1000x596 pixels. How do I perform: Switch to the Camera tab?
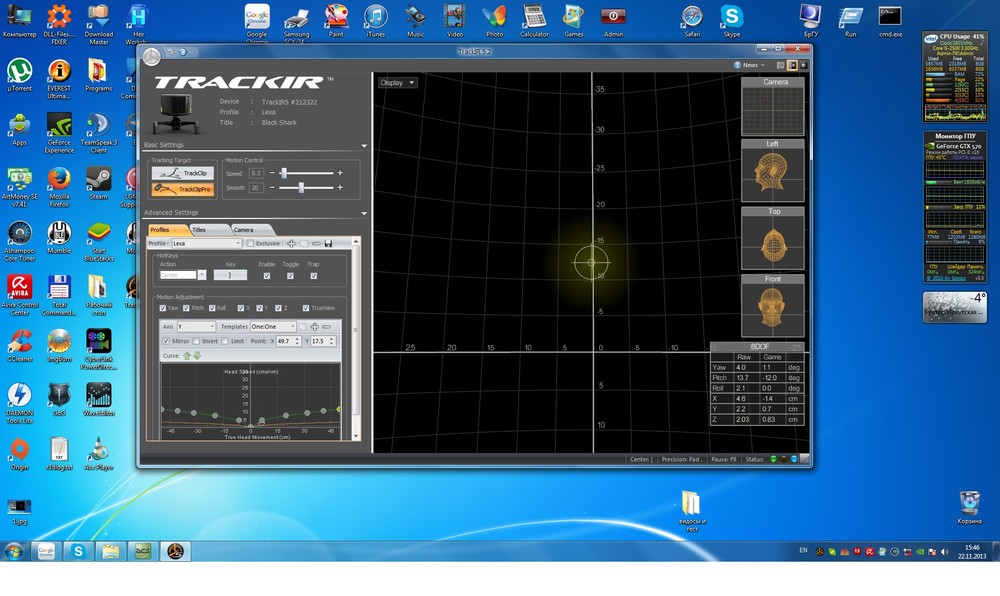pos(251,229)
